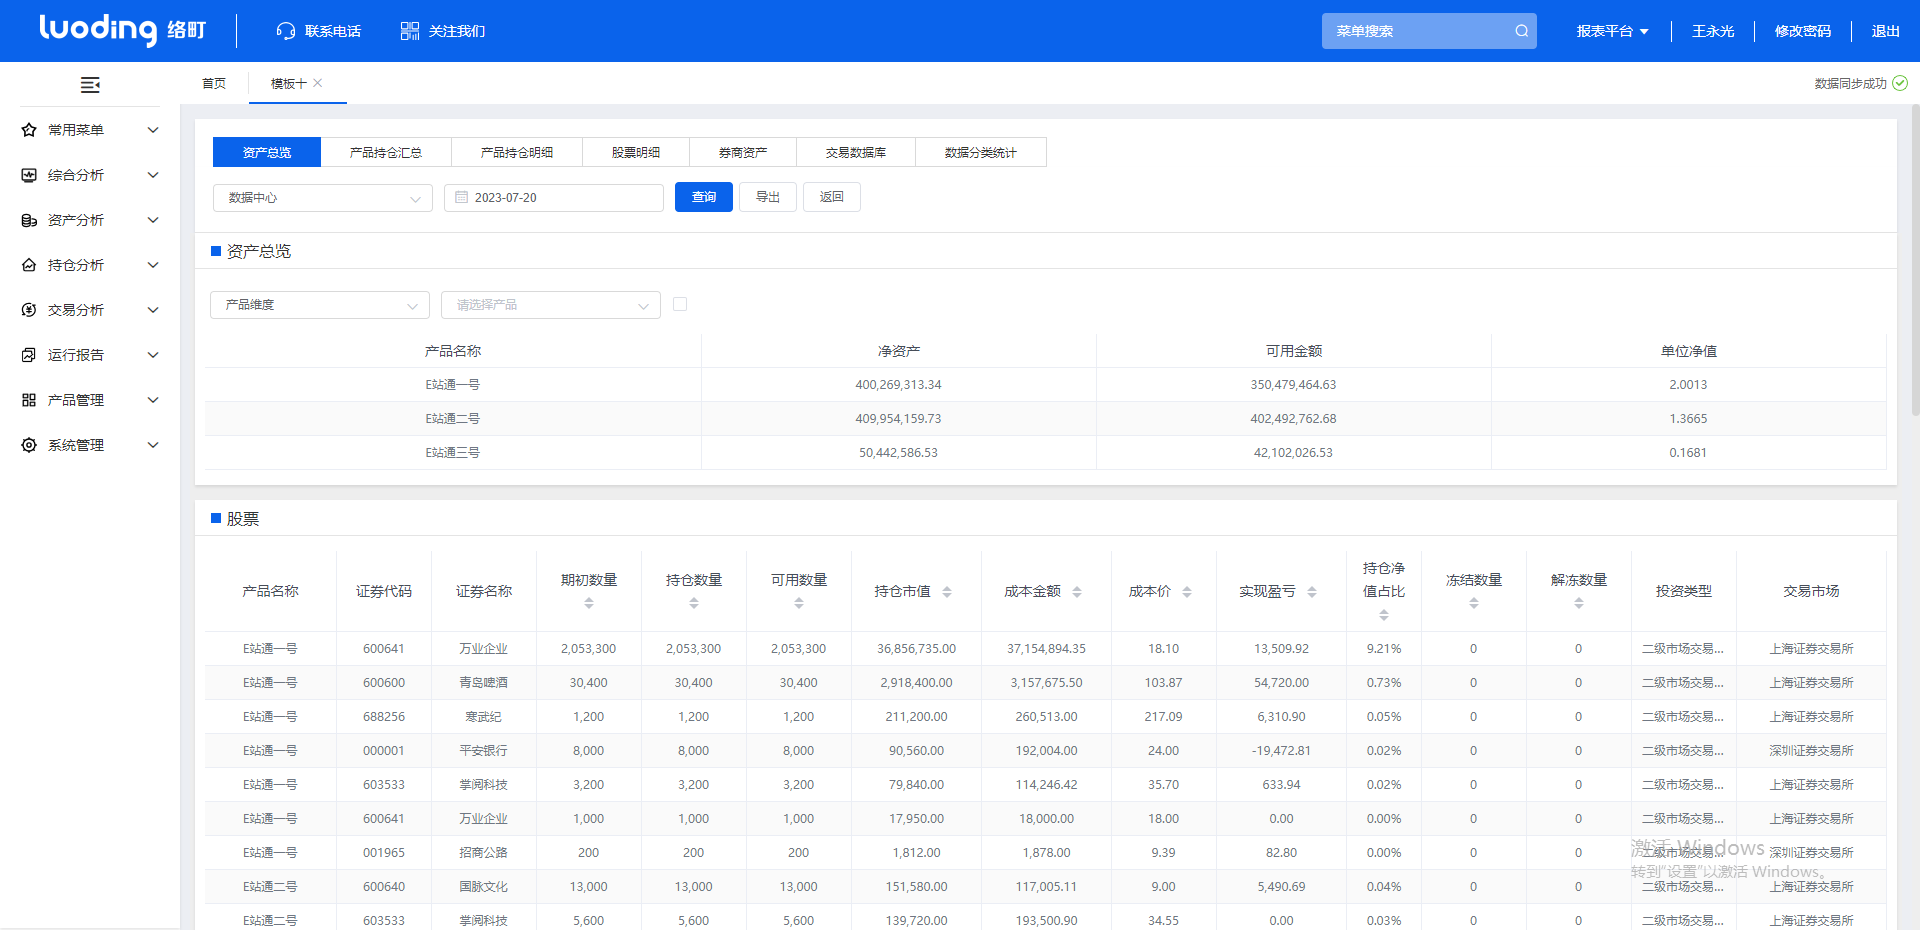Viewport: 1920px width, 930px height.
Task: Tick the checkbox next to product selector
Action: point(680,304)
